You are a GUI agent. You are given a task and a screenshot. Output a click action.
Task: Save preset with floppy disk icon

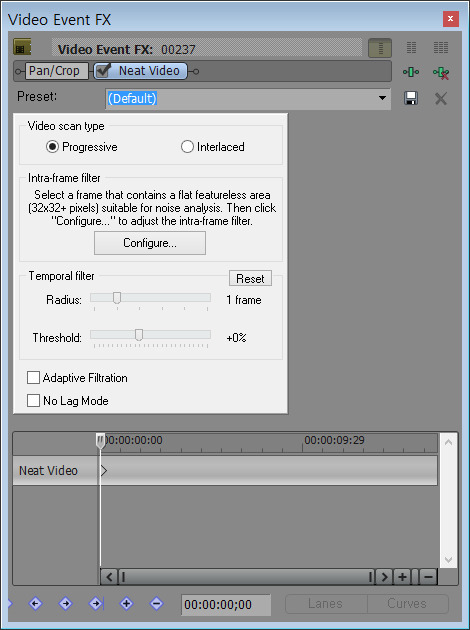[411, 98]
